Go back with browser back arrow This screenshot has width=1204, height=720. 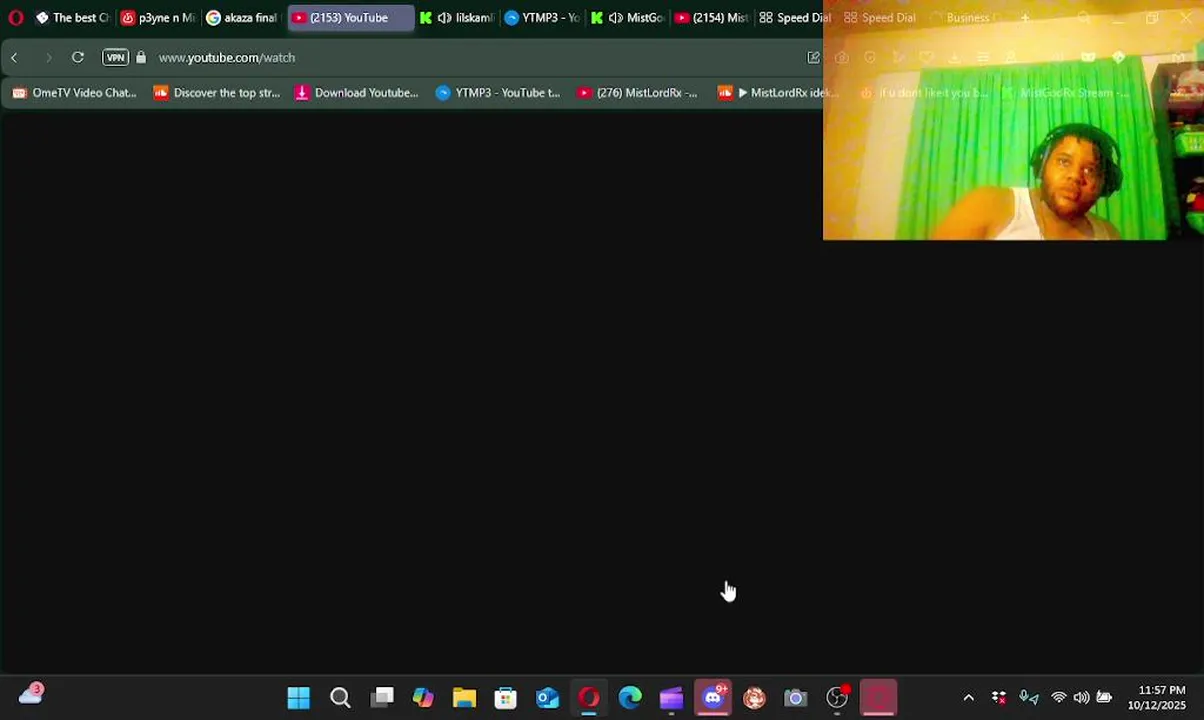pyautogui.click(x=14, y=58)
